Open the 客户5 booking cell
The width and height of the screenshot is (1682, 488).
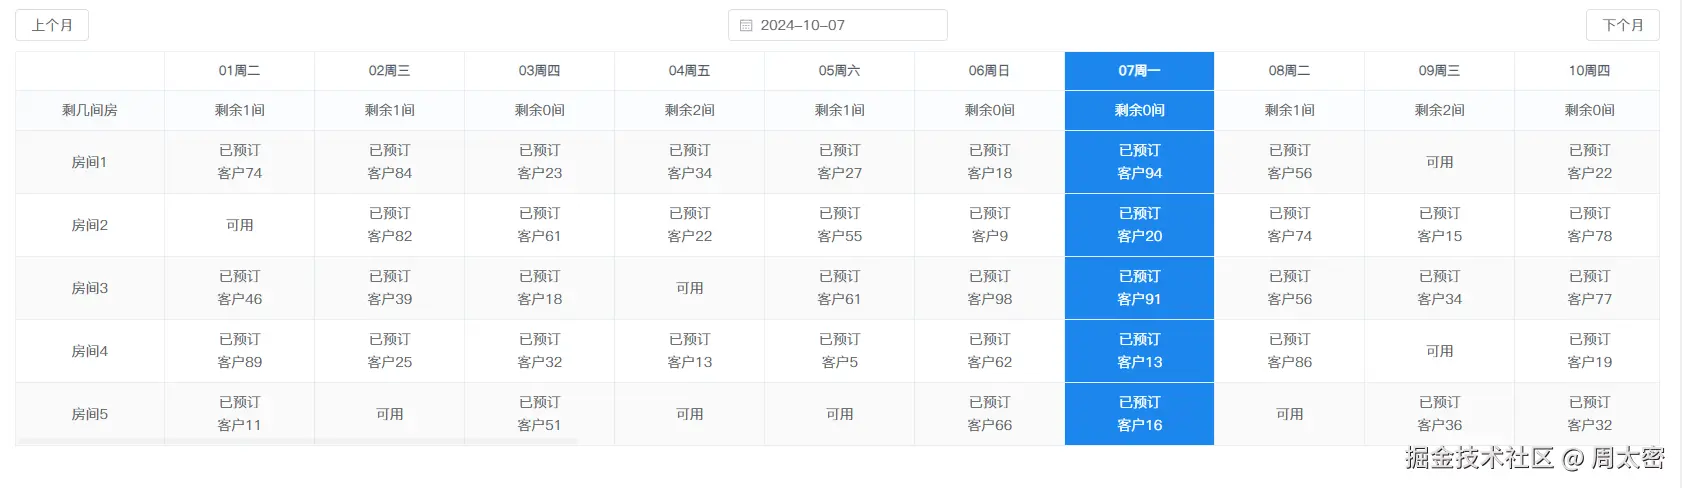click(x=840, y=351)
